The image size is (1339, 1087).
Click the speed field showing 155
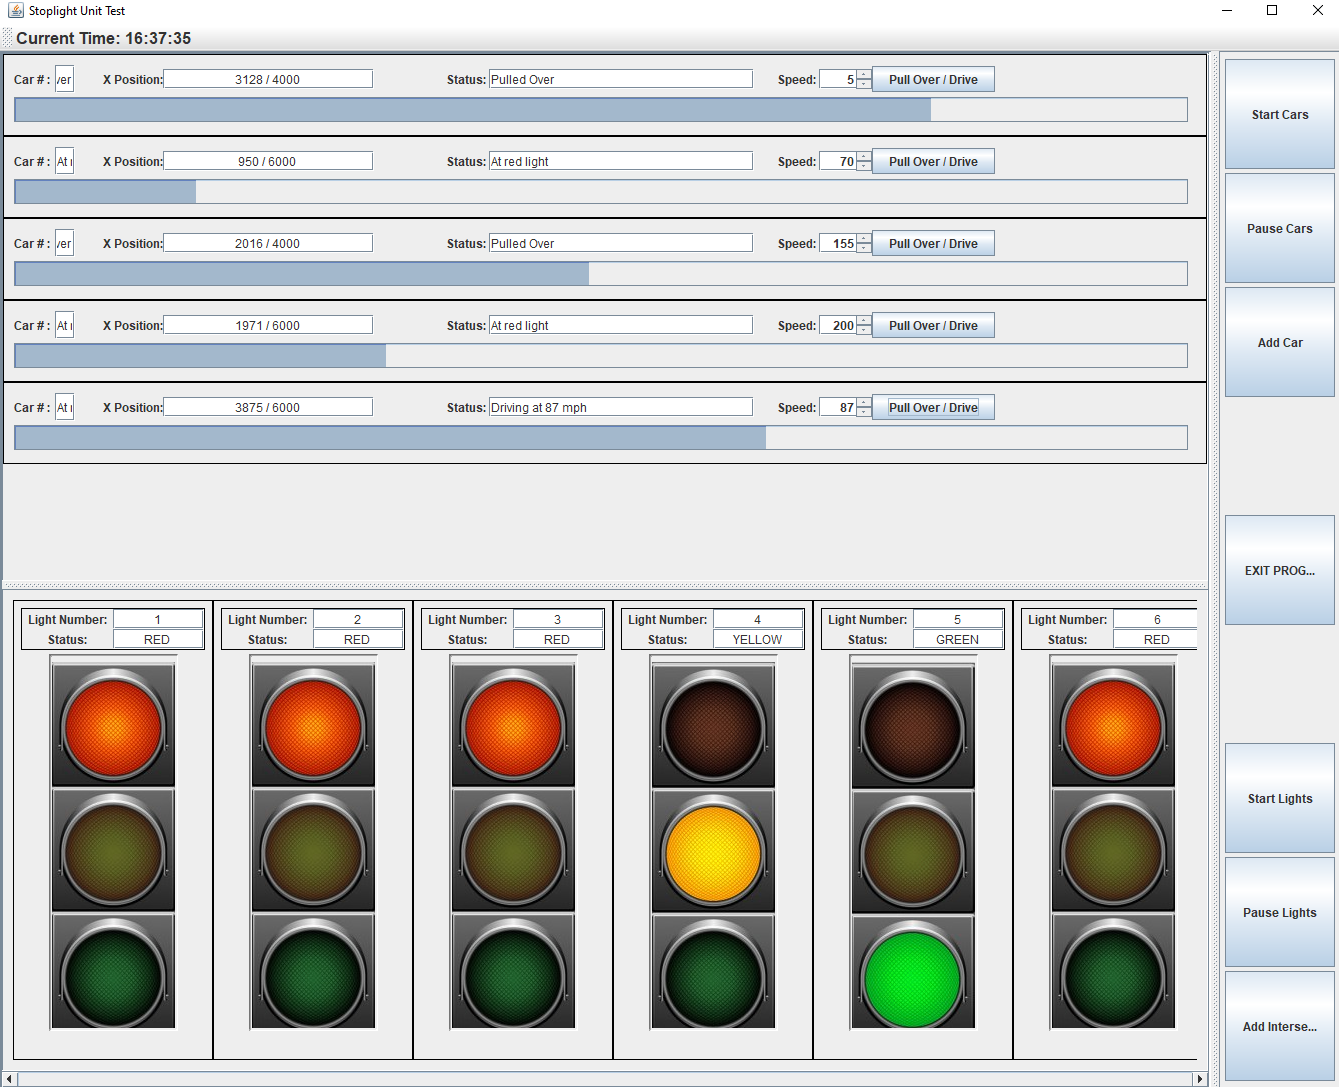coord(838,244)
